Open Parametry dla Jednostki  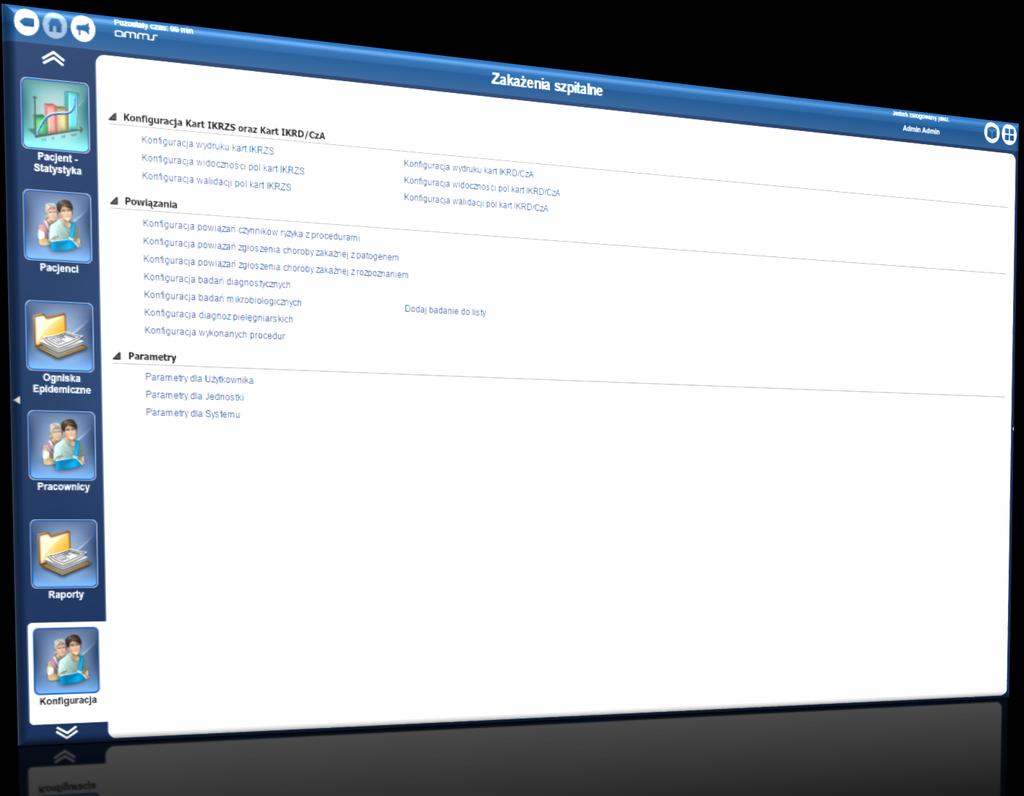coord(195,396)
